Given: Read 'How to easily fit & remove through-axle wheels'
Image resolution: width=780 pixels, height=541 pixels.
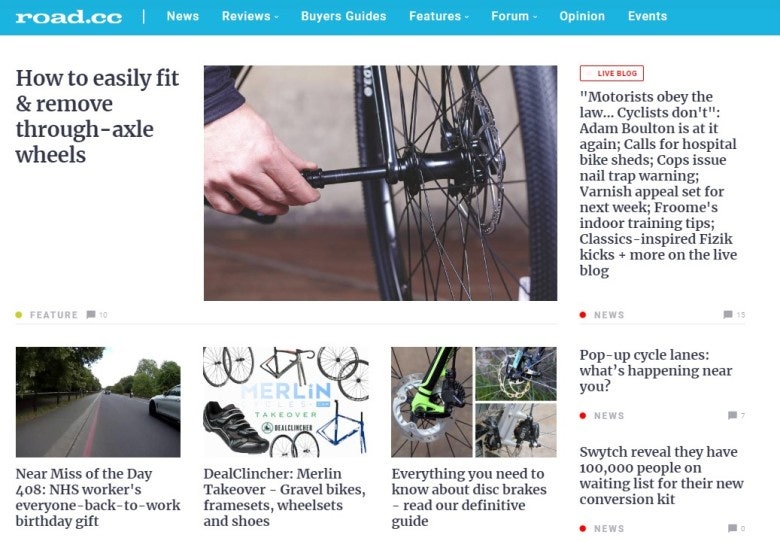Looking at the screenshot, I should pyautogui.click(x=97, y=116).
